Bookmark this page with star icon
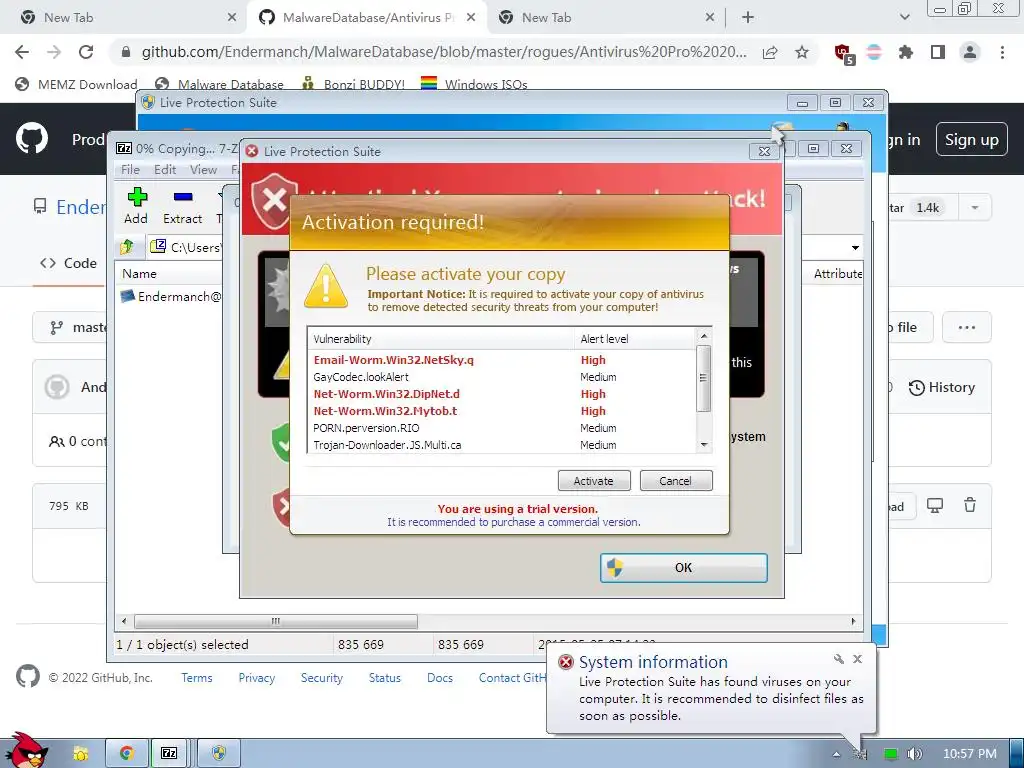Screen dimensions: 1024x768 click(x=802, y=52)
